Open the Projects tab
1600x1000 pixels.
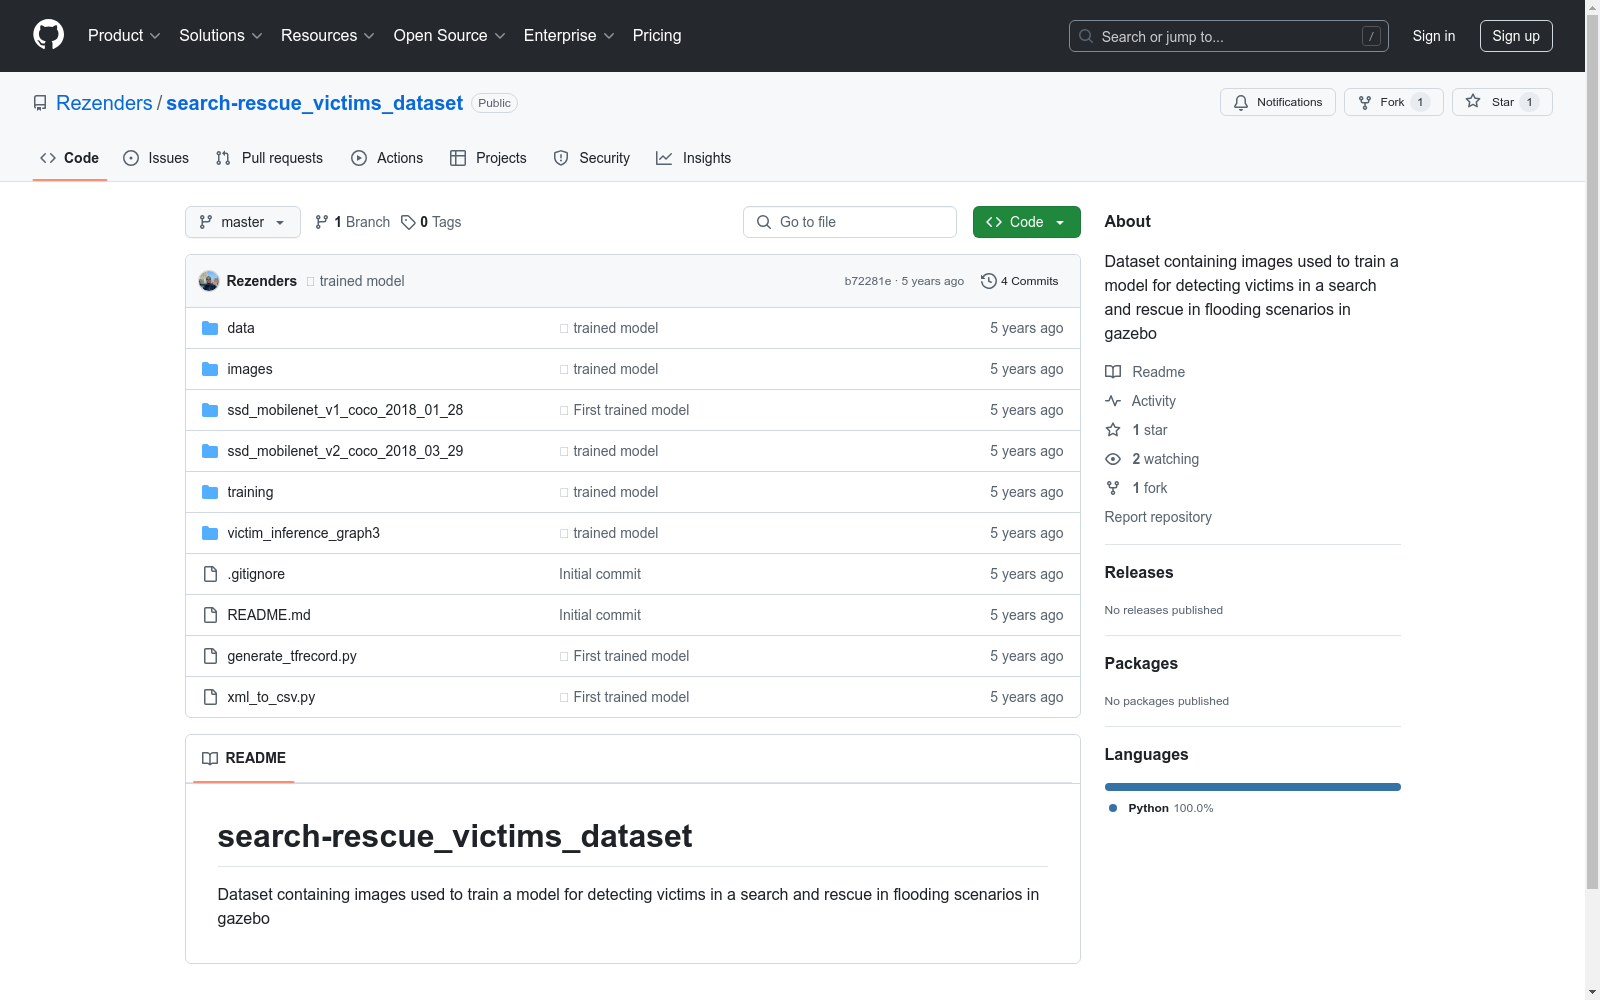pyautogui.click(x=488, y=158)
